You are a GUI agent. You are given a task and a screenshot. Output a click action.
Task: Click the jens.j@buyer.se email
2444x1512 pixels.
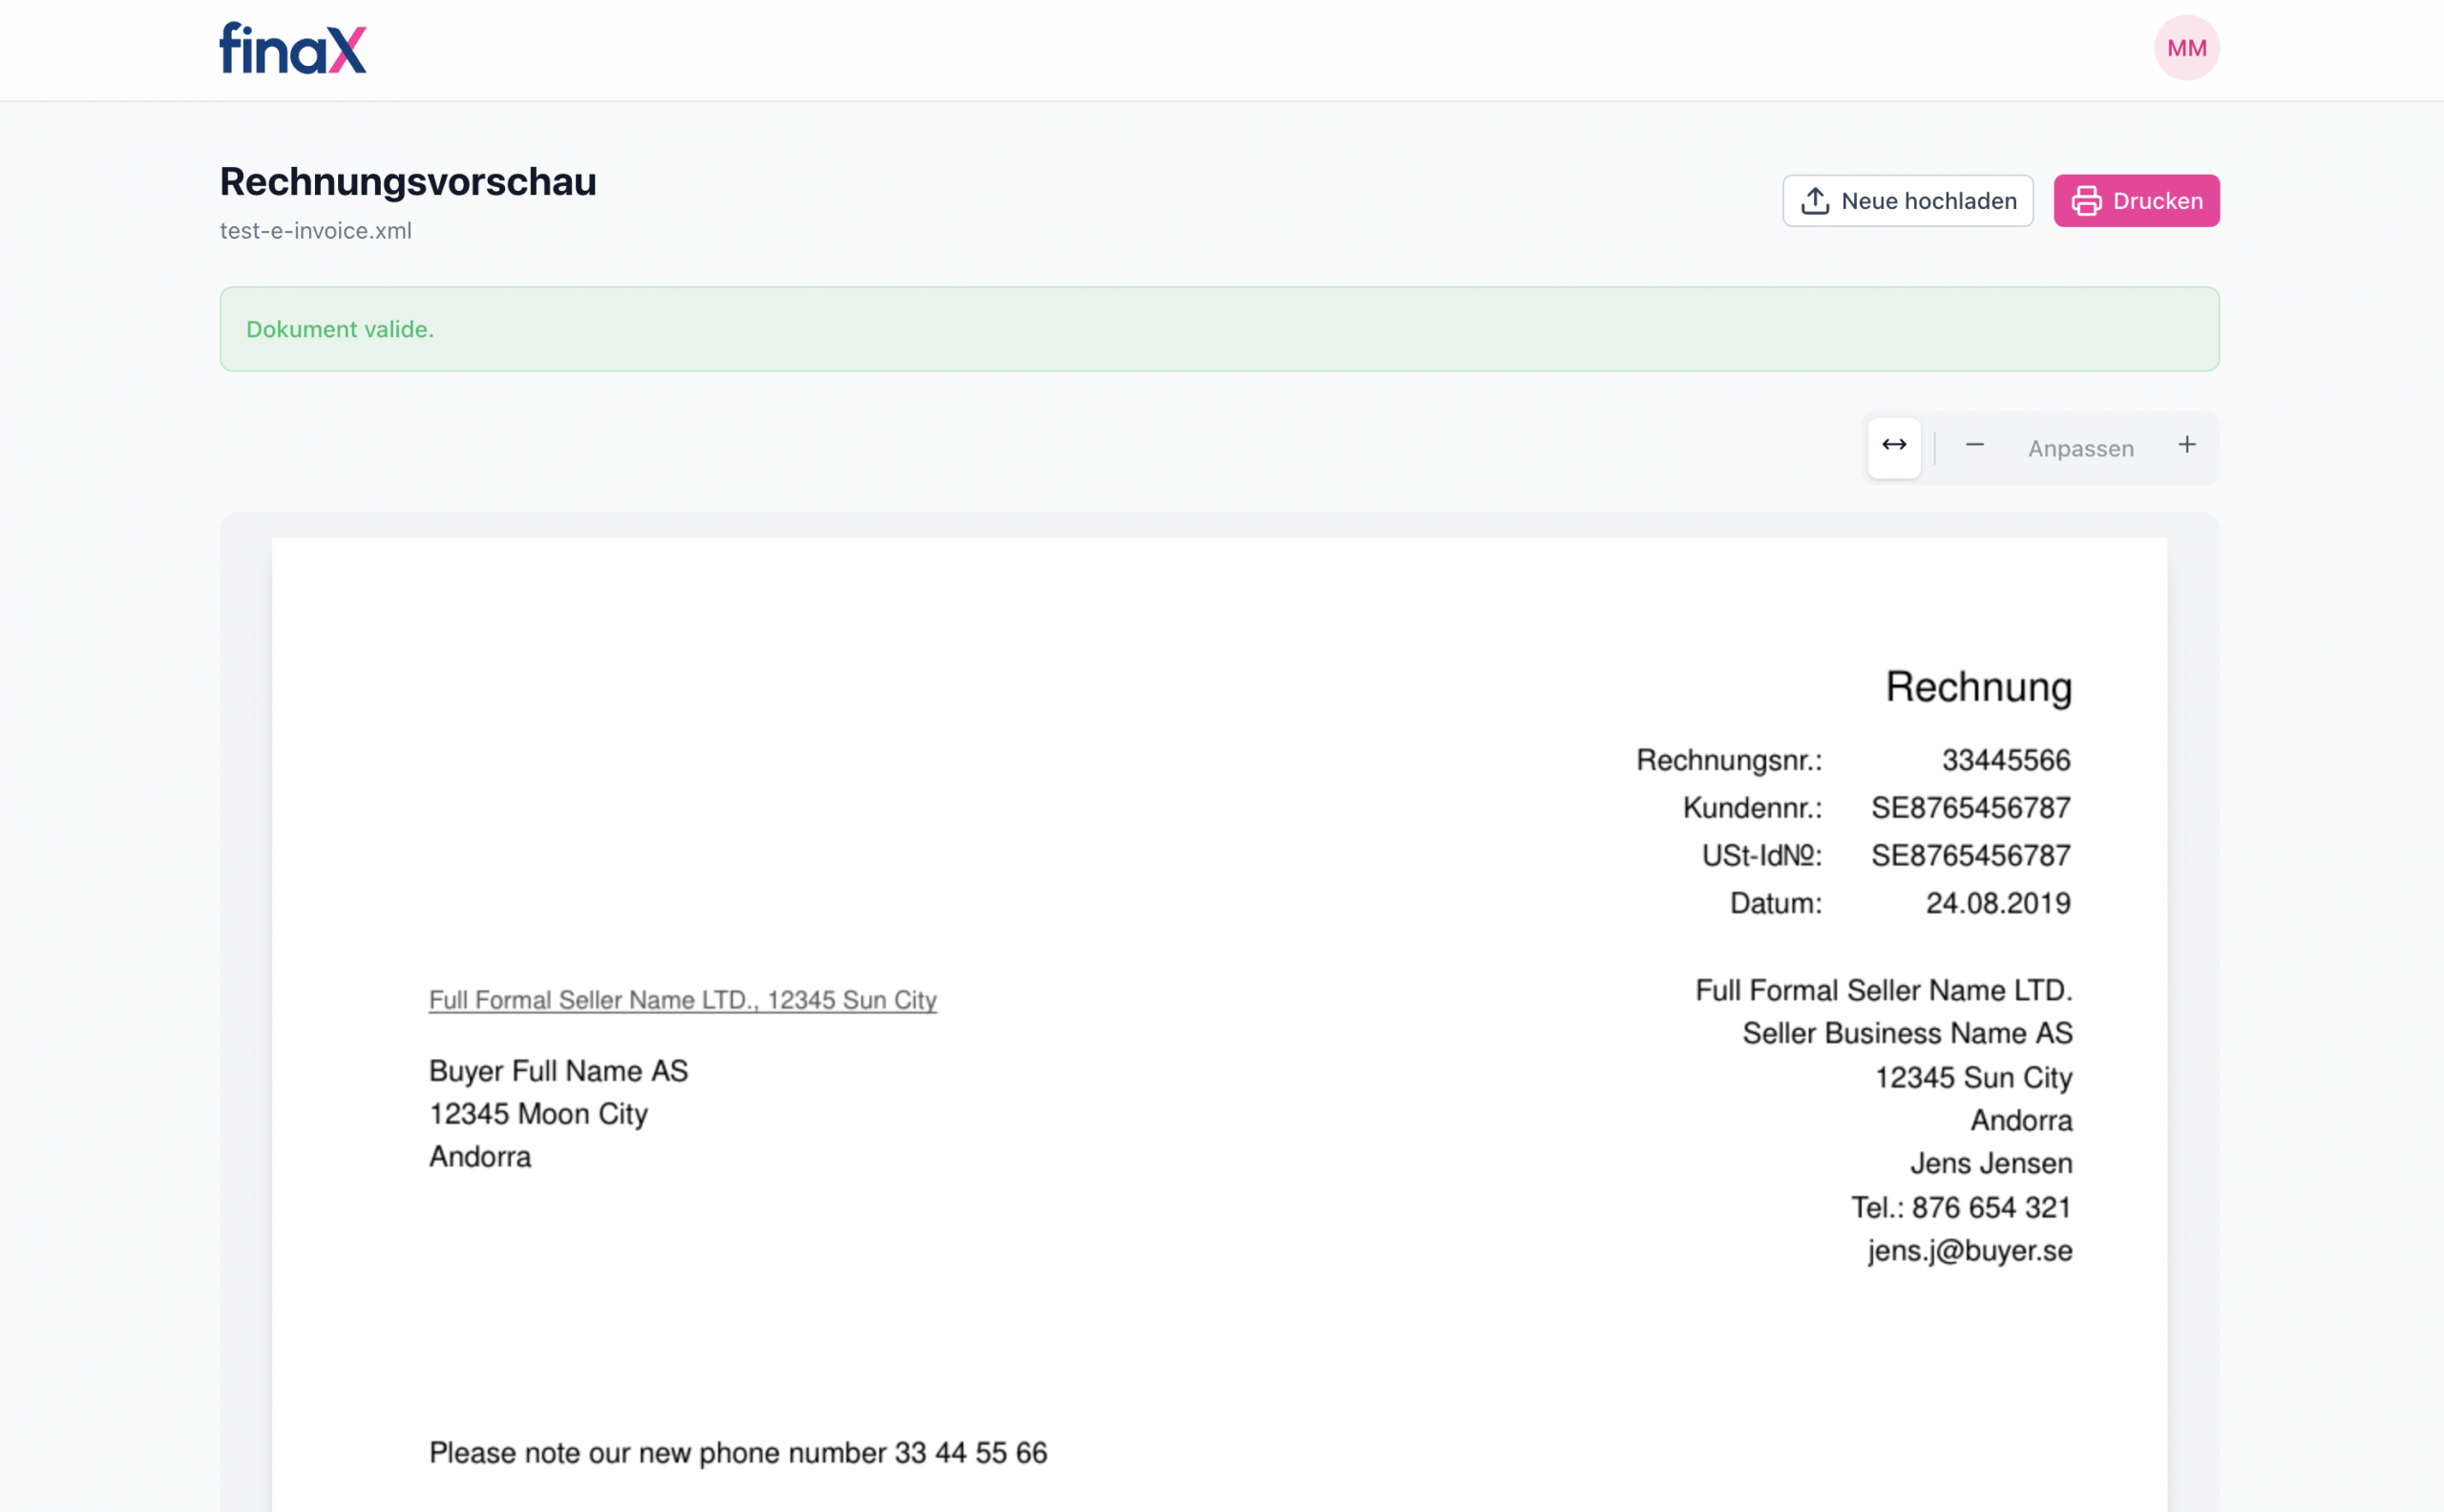(1969, 1251)
